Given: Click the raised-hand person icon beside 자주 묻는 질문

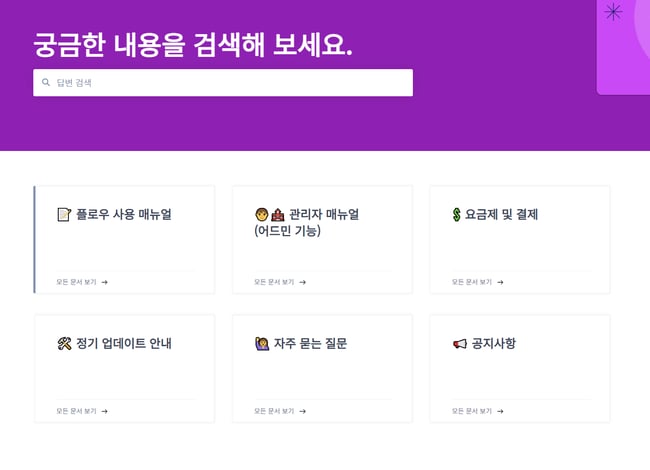Looking at the screenshot, I should coord(261,344).
